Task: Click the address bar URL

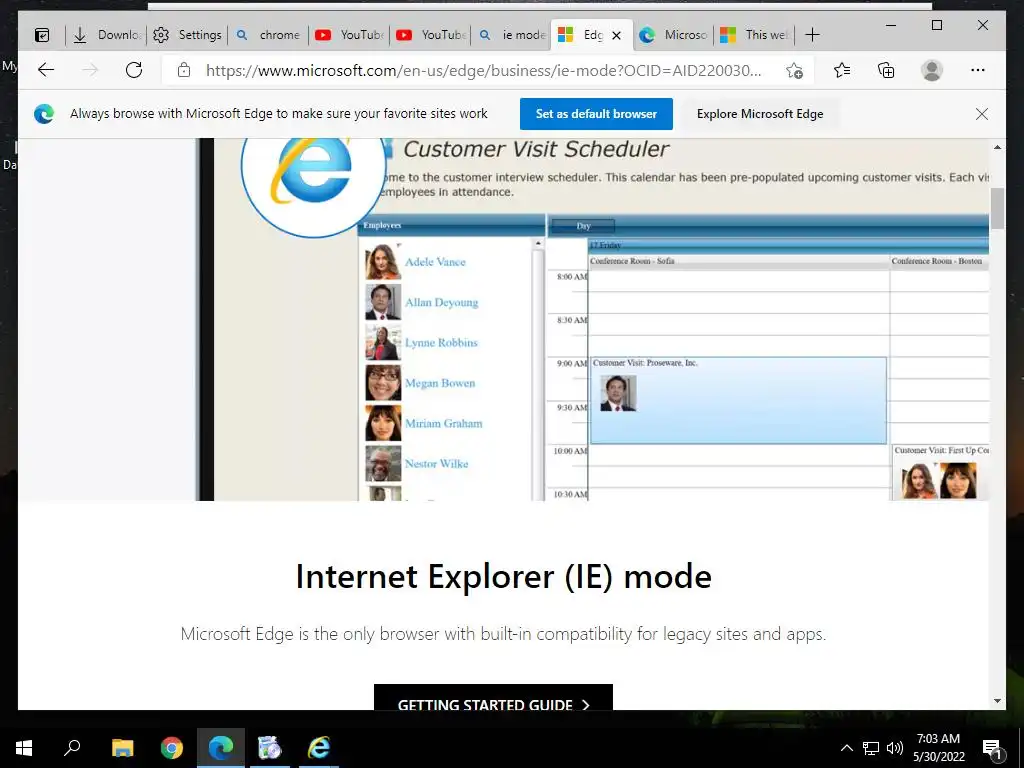Action: [x=483, y=71]
